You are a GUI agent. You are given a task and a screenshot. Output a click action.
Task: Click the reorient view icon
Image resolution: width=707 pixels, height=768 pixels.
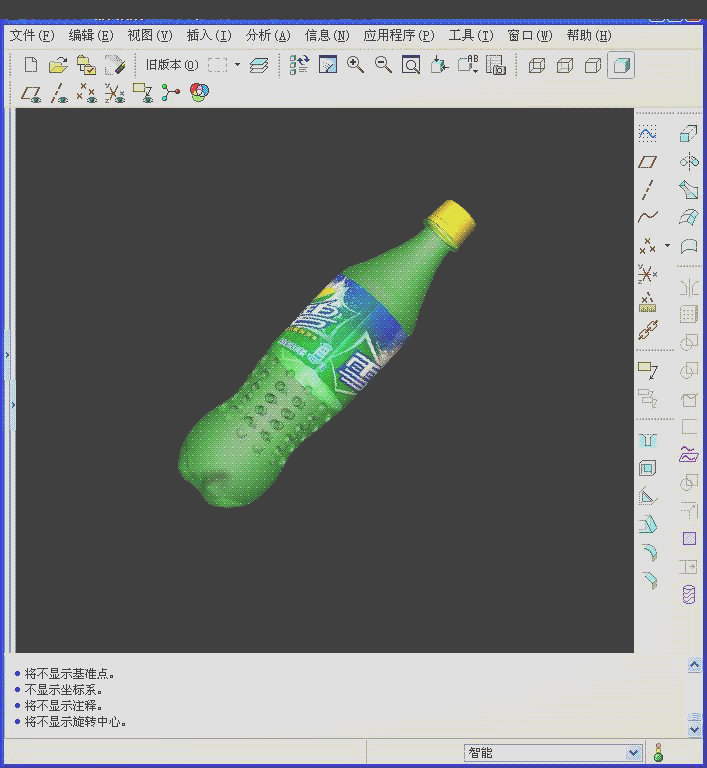439,65
